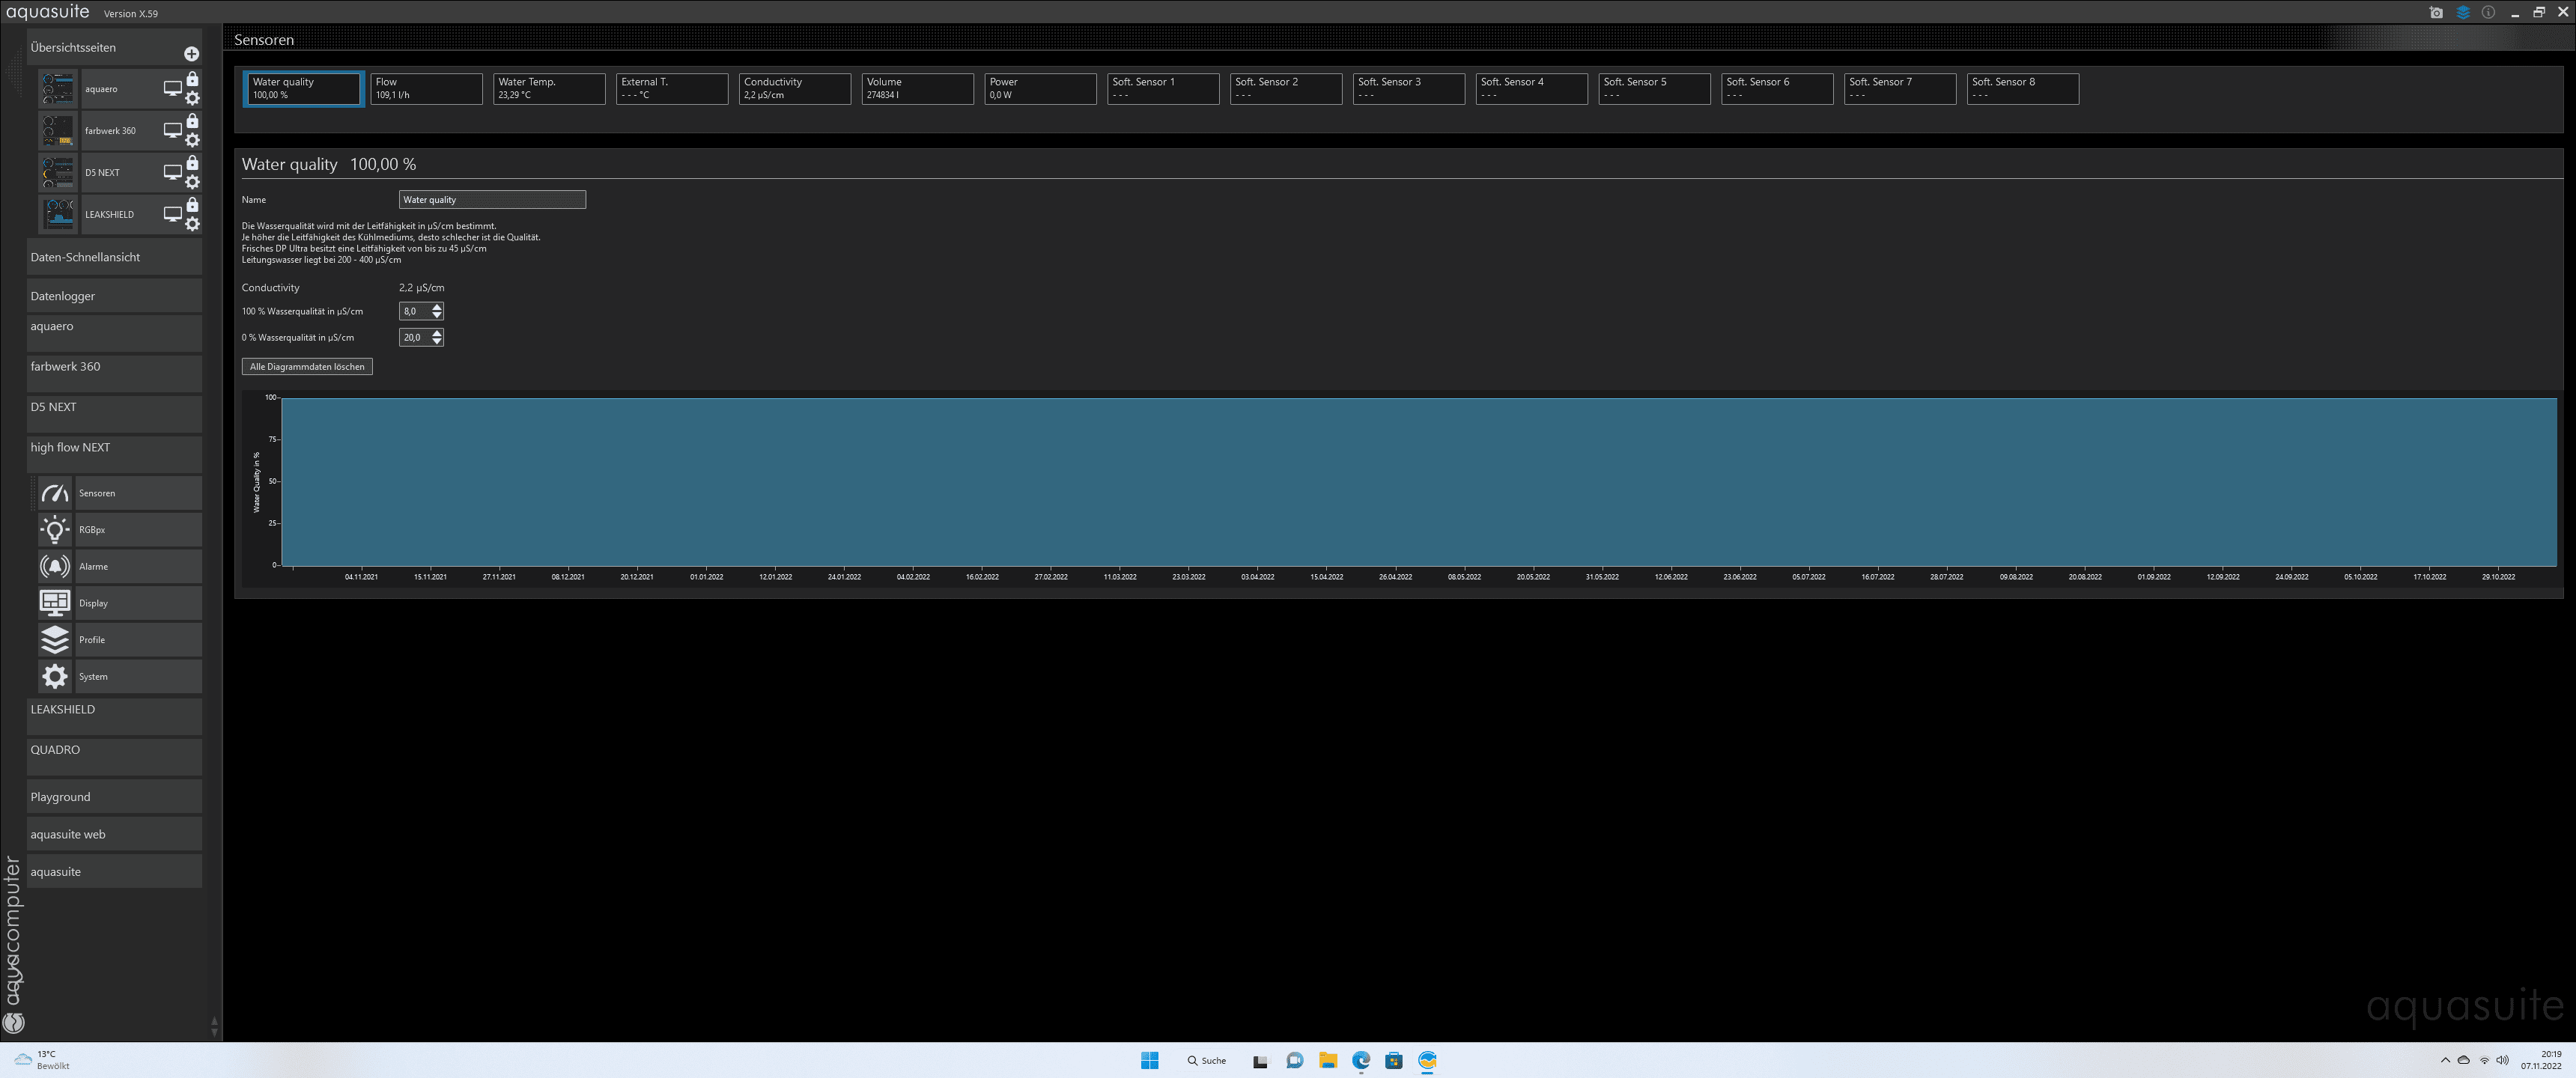
Task: Click desktop monitor icon for D5 NEXT
Action: pos(172,173)
